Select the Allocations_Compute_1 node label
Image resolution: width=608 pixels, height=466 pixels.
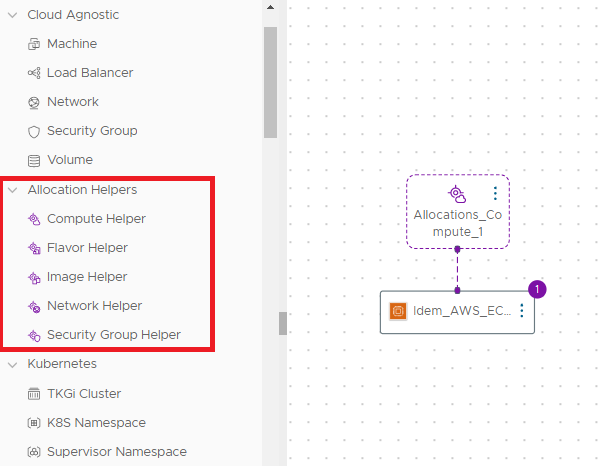(458, 223)
